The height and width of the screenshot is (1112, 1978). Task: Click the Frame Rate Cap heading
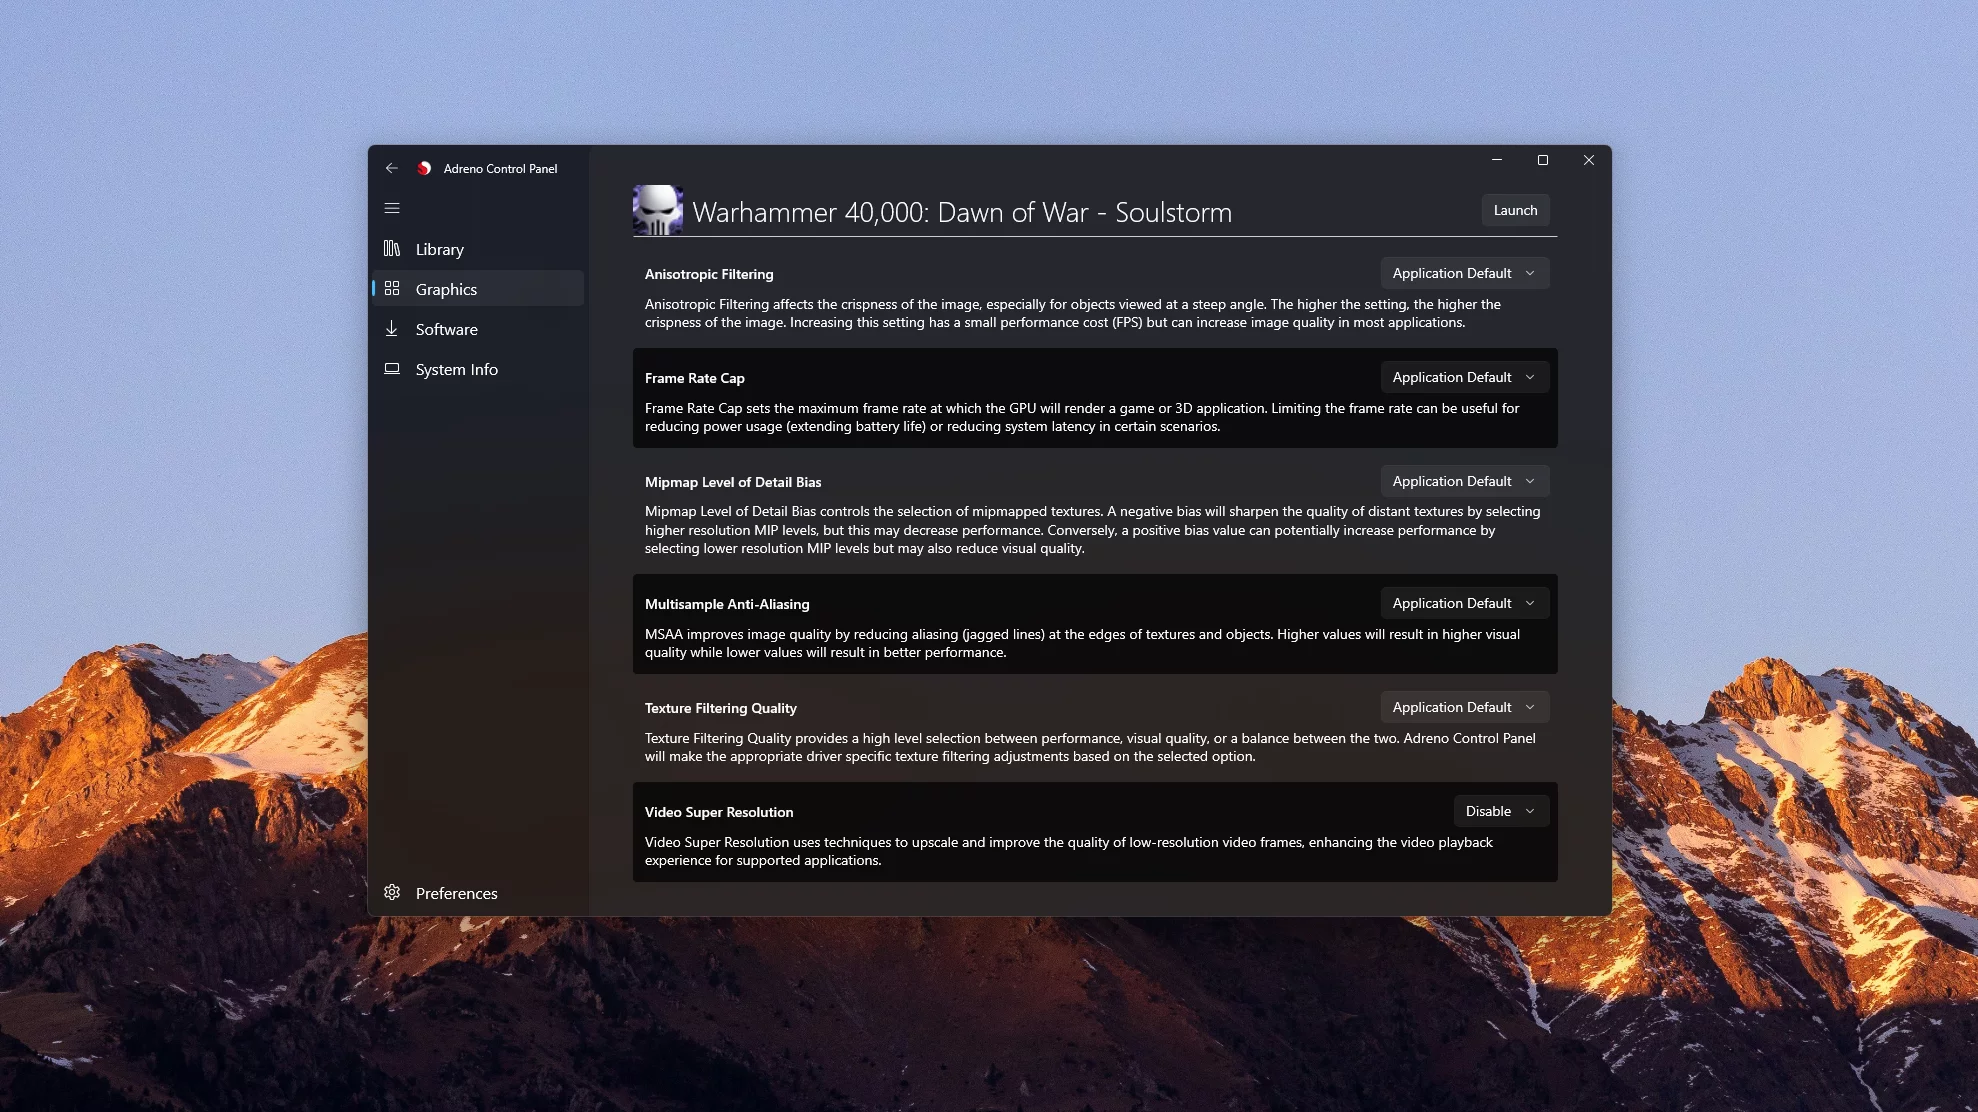click(695, 378)
